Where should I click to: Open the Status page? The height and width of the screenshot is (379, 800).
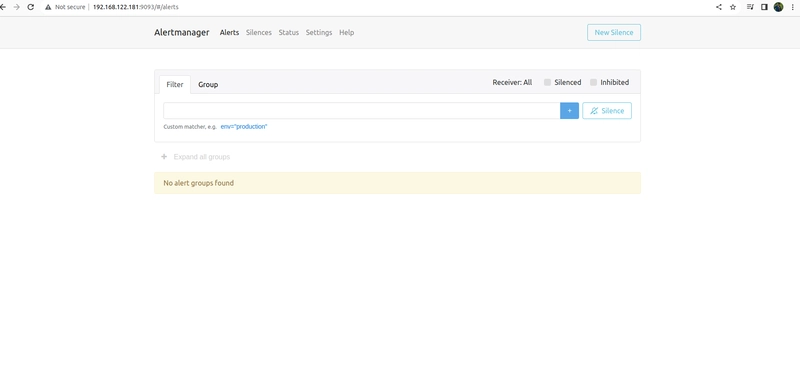coord(289,32)
